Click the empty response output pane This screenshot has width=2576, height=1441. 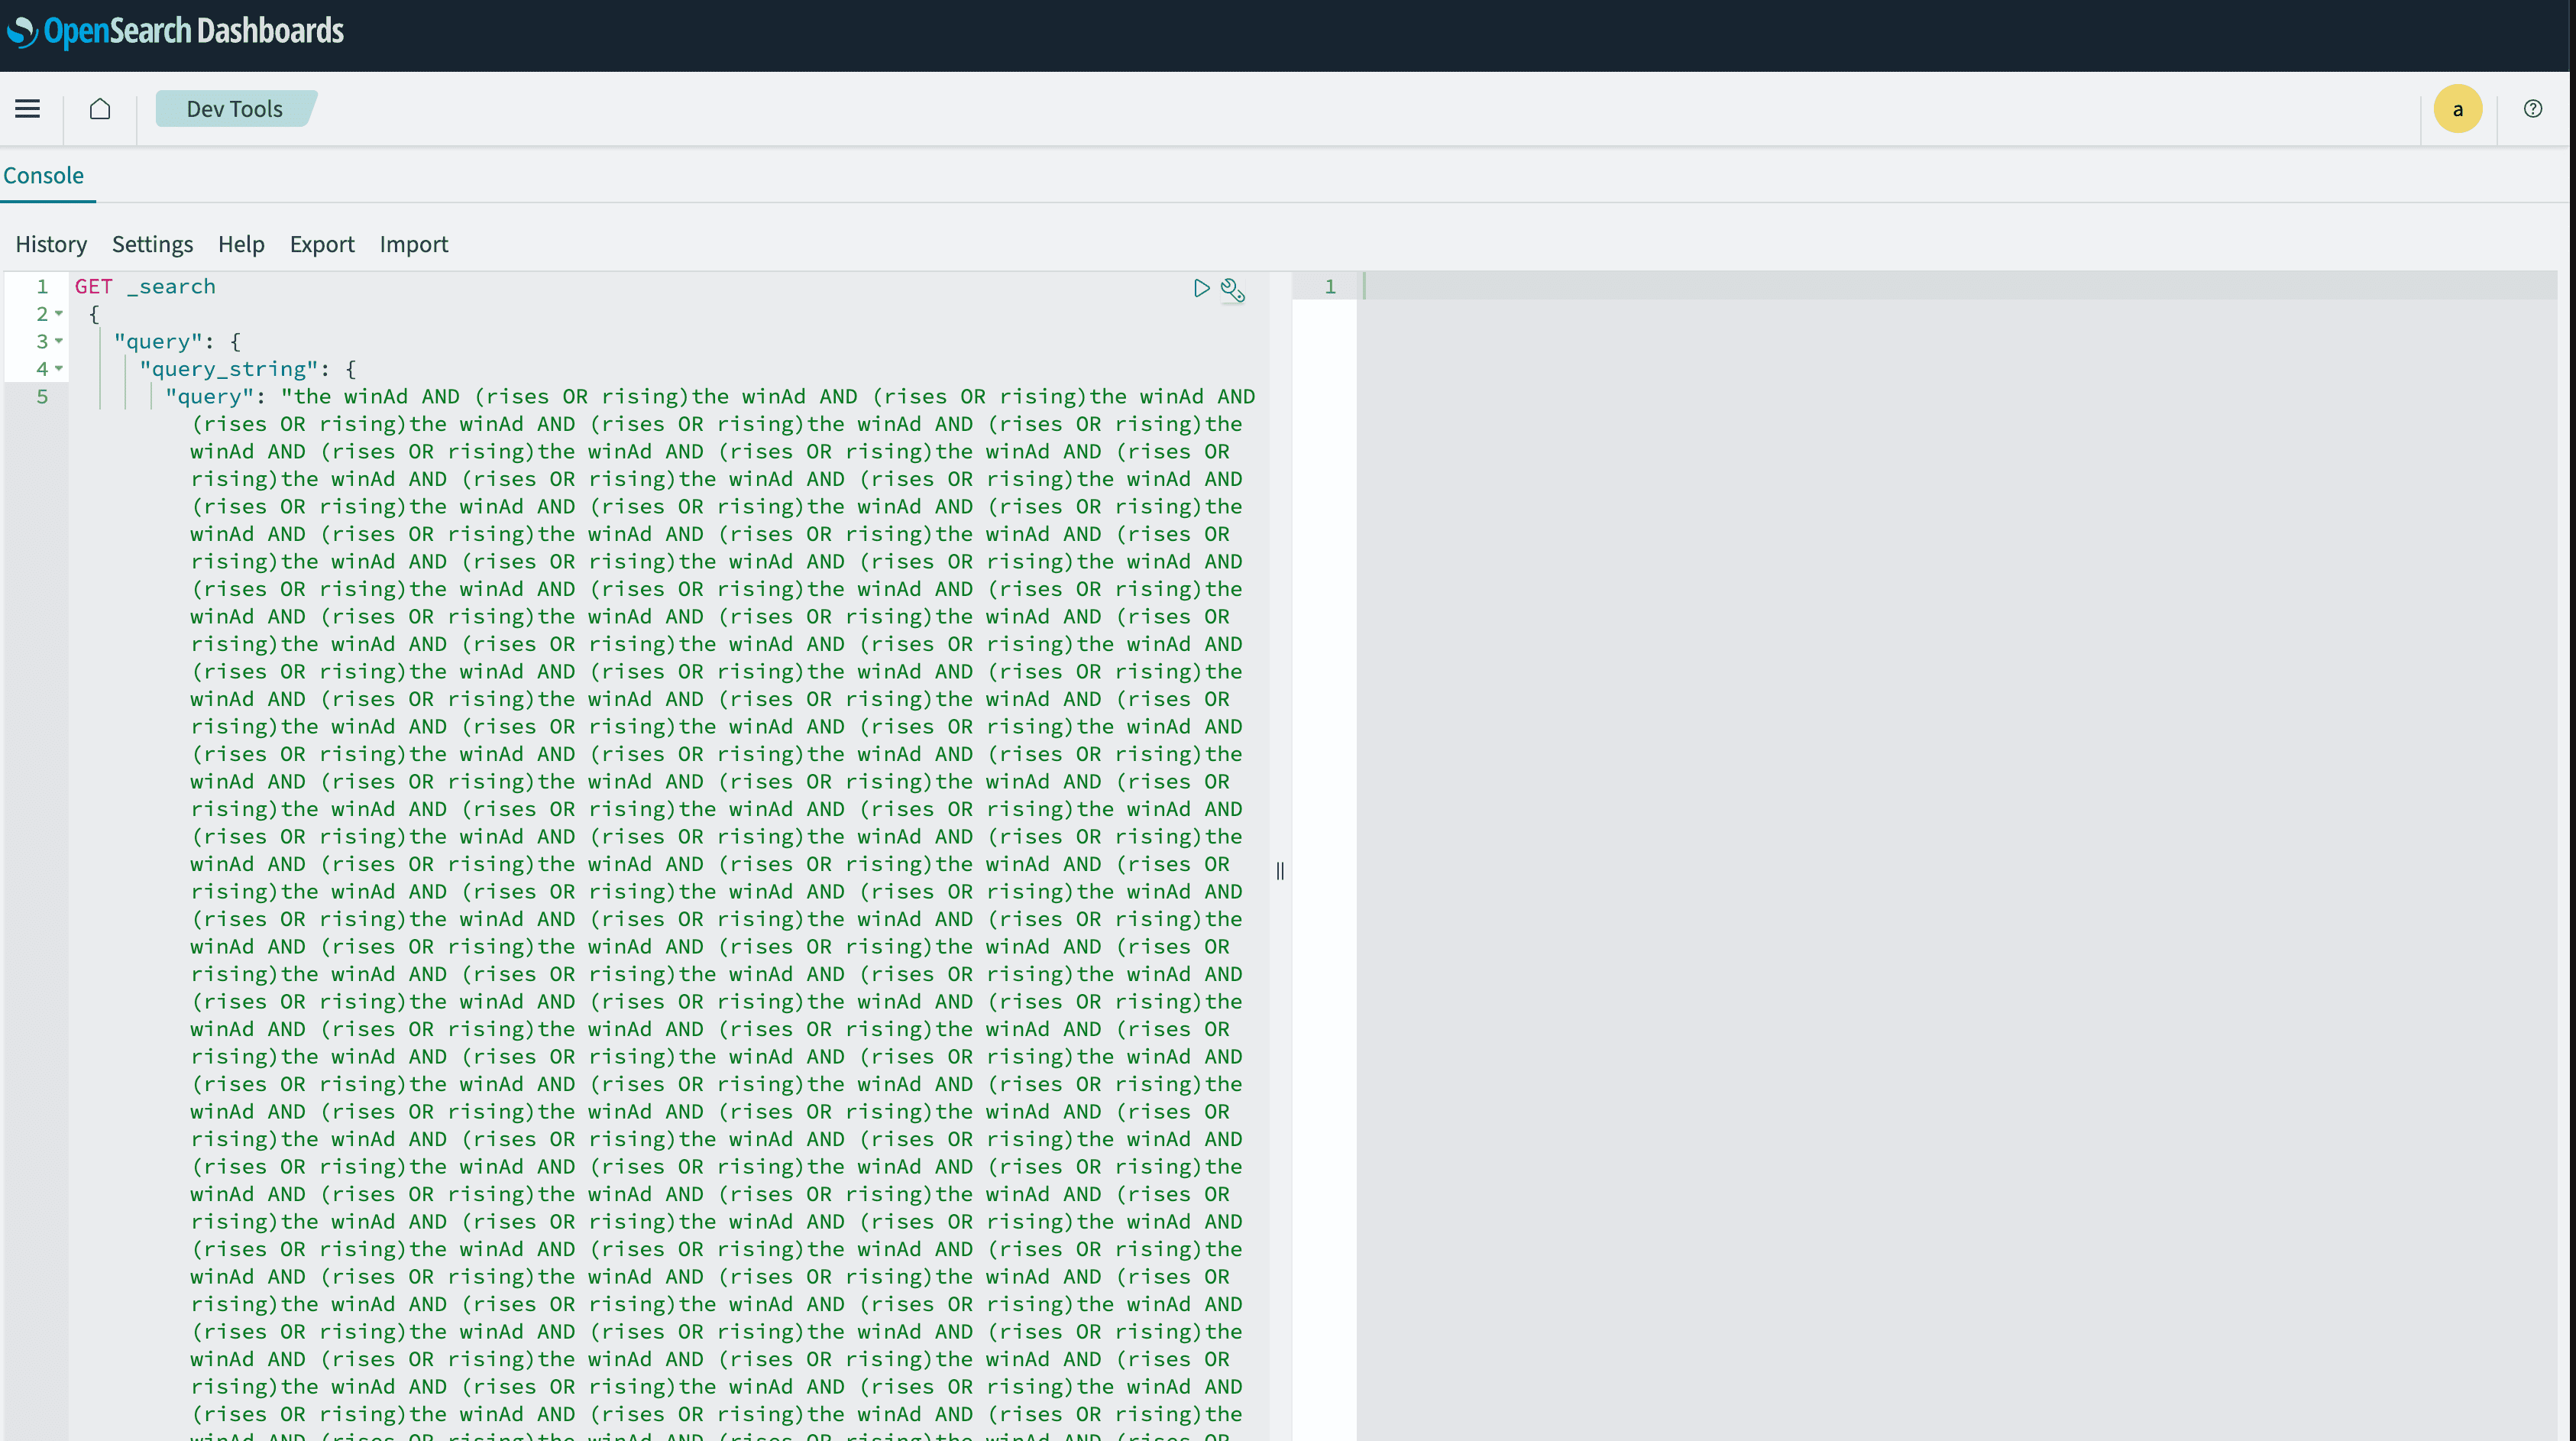(x=1900, y=700)
